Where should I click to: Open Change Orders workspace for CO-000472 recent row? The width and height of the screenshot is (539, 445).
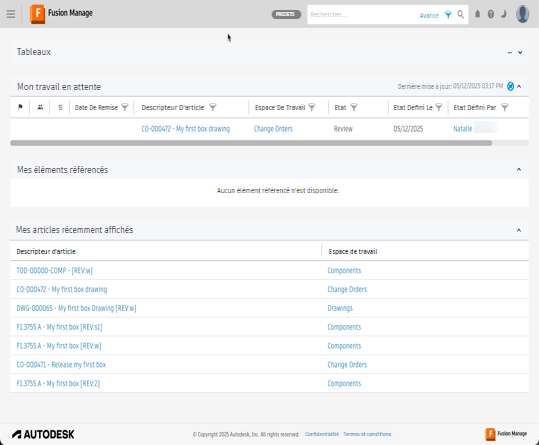click(347, 289)
